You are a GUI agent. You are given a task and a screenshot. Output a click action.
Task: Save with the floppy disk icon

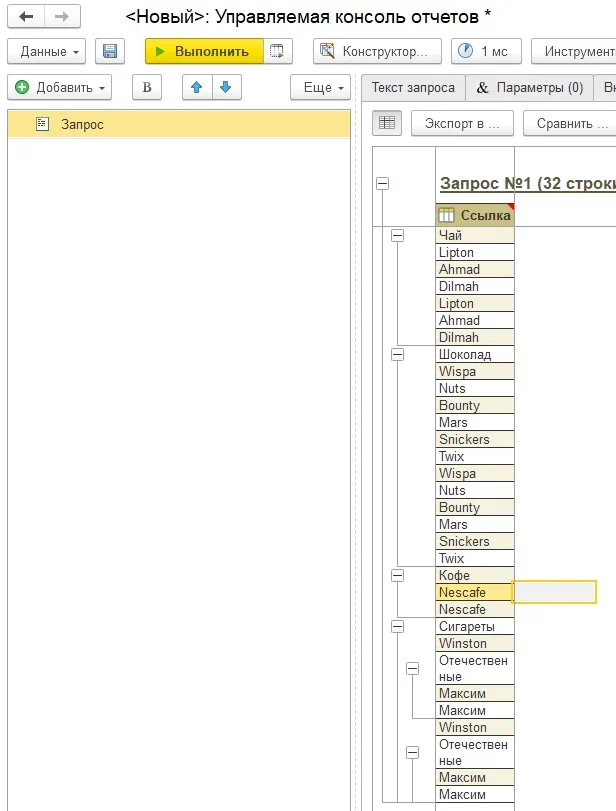[x=110, y=51]
